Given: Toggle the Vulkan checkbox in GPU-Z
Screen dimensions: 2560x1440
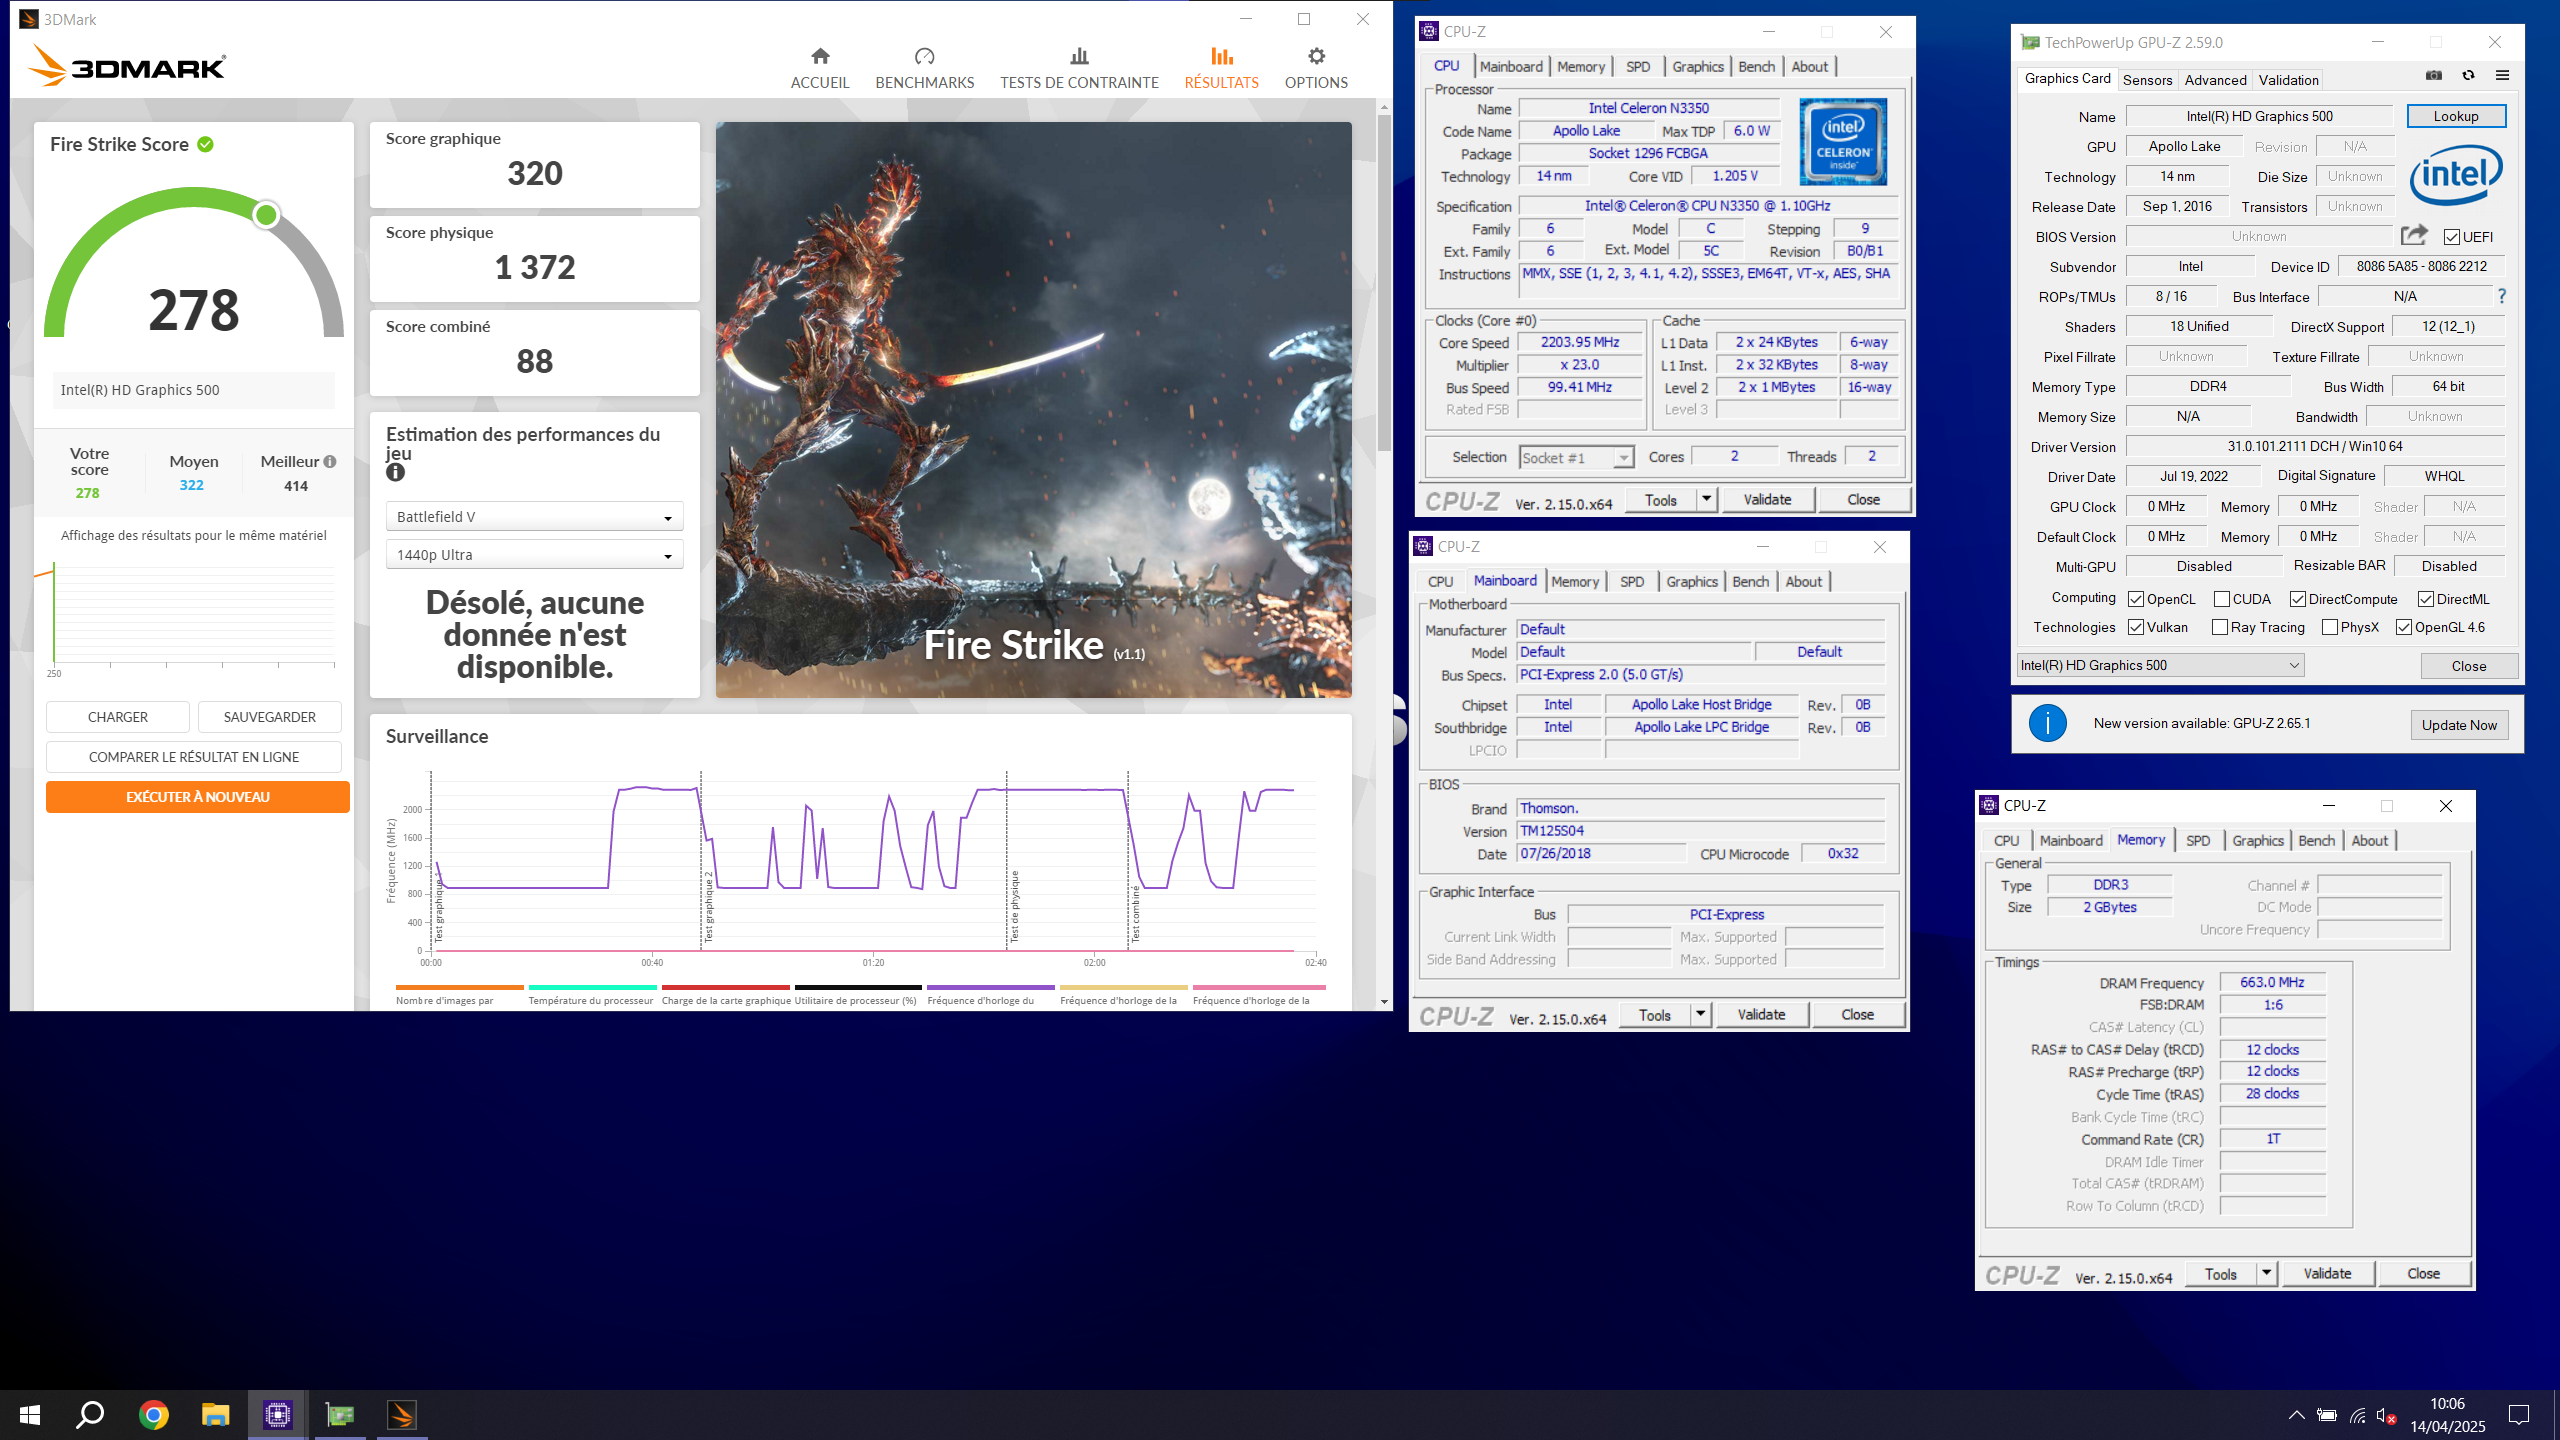Looking at the screenshot, I should coord(2136,627).
